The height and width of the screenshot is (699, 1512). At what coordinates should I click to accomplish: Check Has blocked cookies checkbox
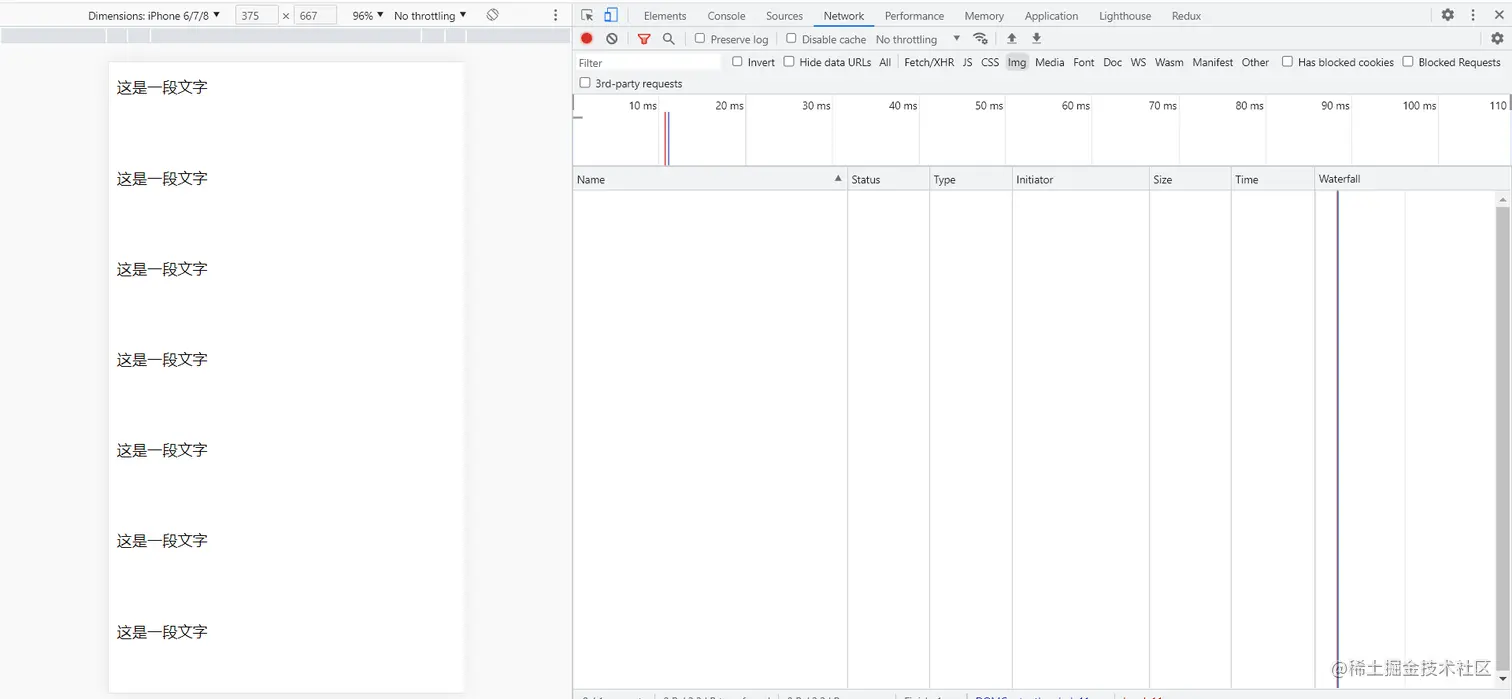click(x=1287, y=62)
